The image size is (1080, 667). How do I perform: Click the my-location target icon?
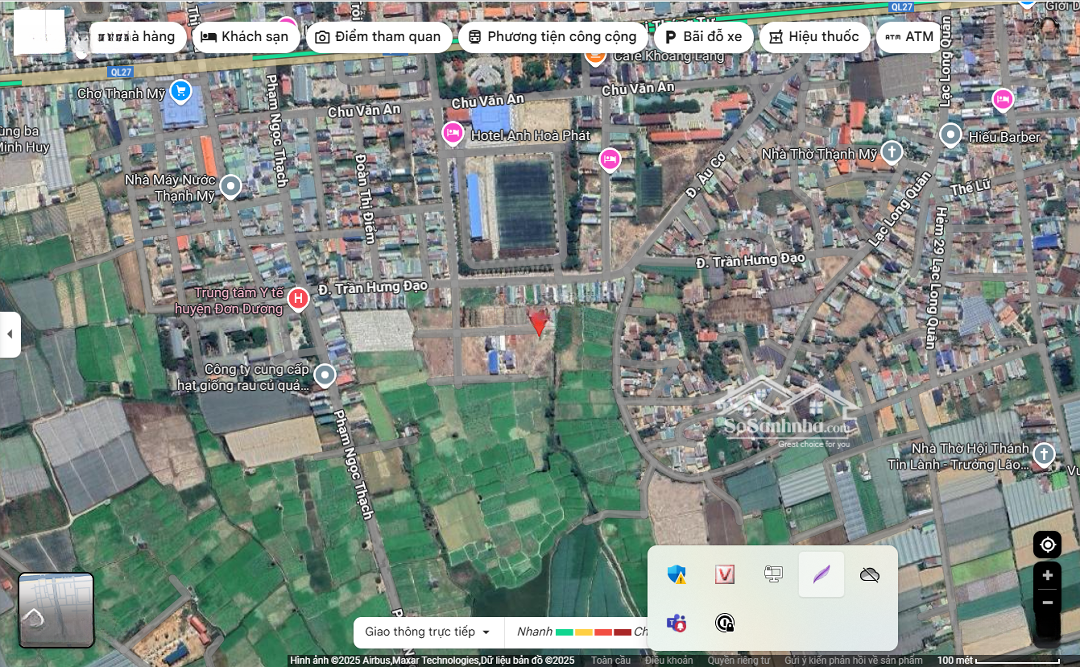1047,545
